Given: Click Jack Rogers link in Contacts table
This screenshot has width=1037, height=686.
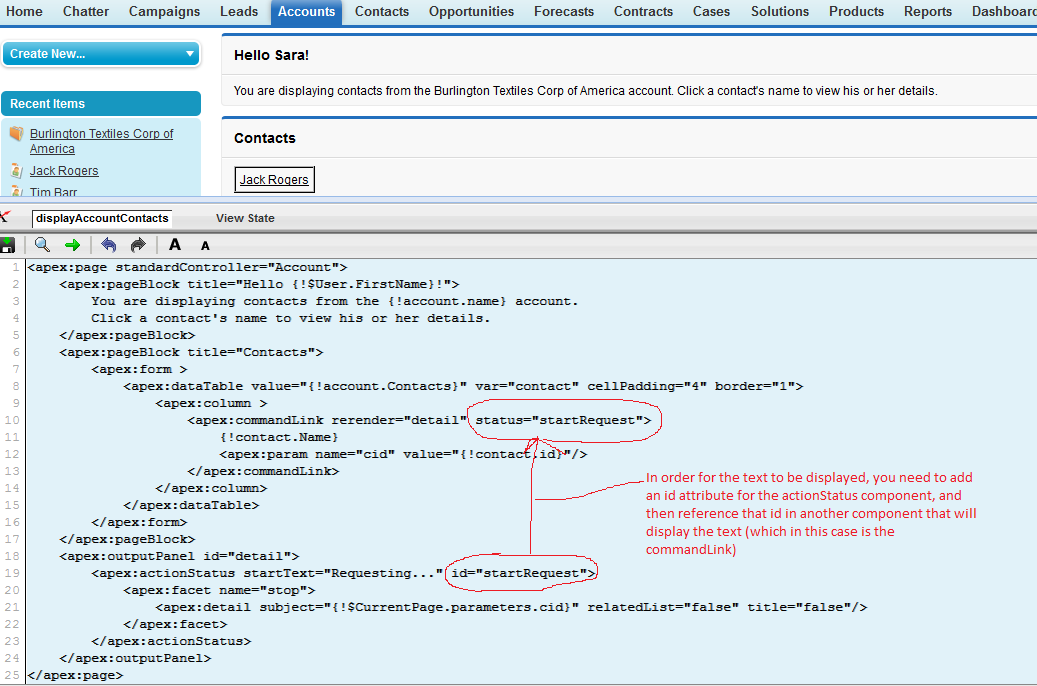Looking at the screenshot, I should click(275, 180).
